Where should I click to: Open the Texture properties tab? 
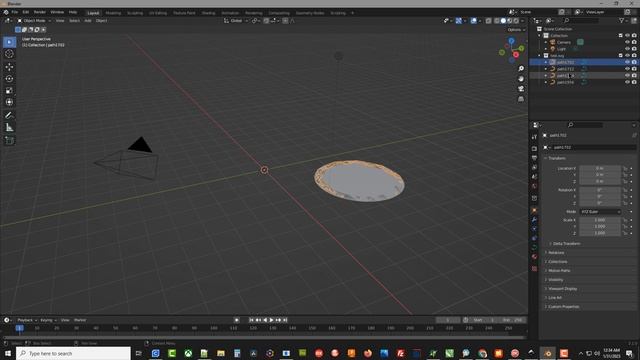tap(534, 269)
